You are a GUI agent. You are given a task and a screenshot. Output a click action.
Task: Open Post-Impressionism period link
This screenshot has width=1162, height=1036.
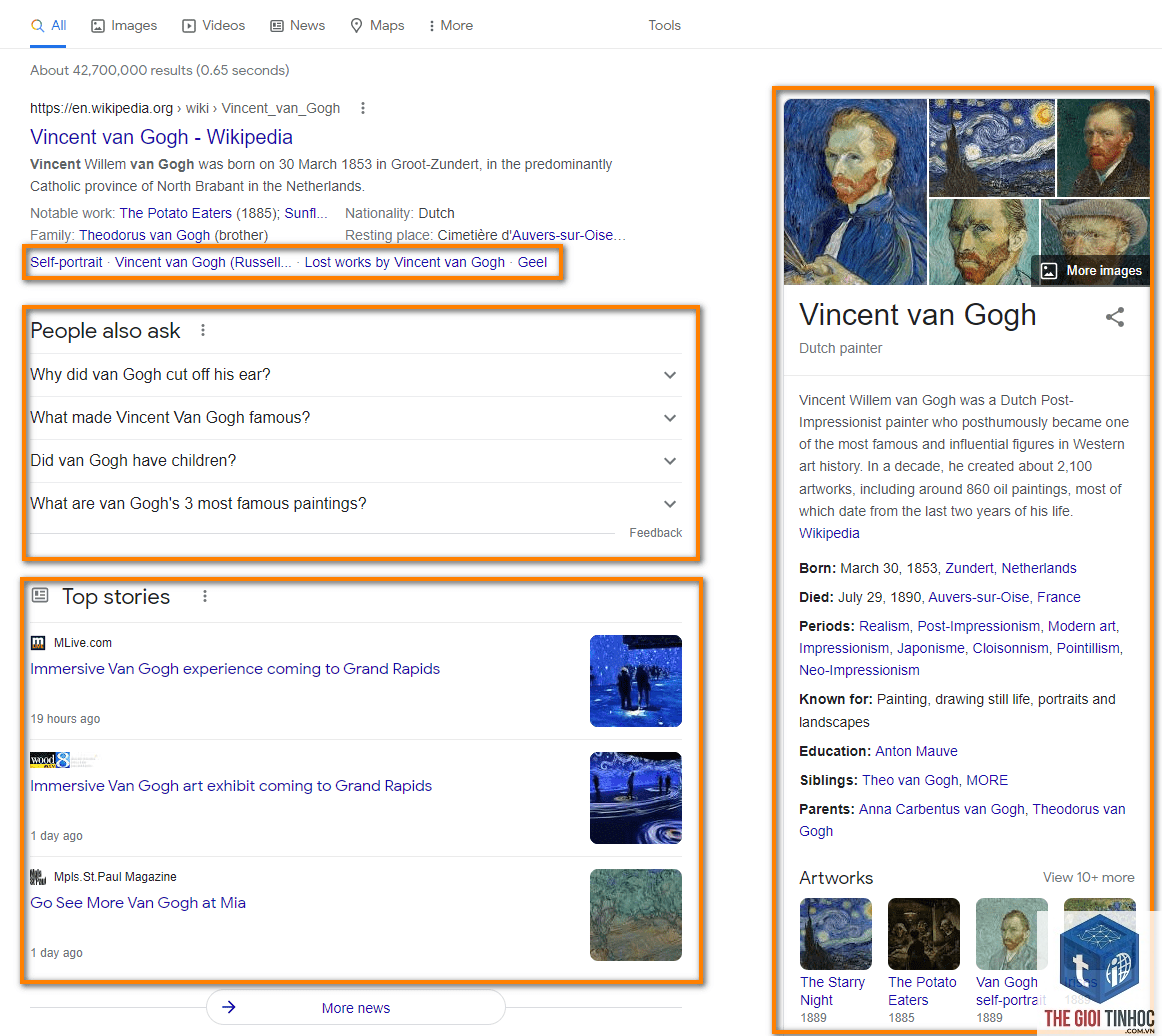[978, 626]
